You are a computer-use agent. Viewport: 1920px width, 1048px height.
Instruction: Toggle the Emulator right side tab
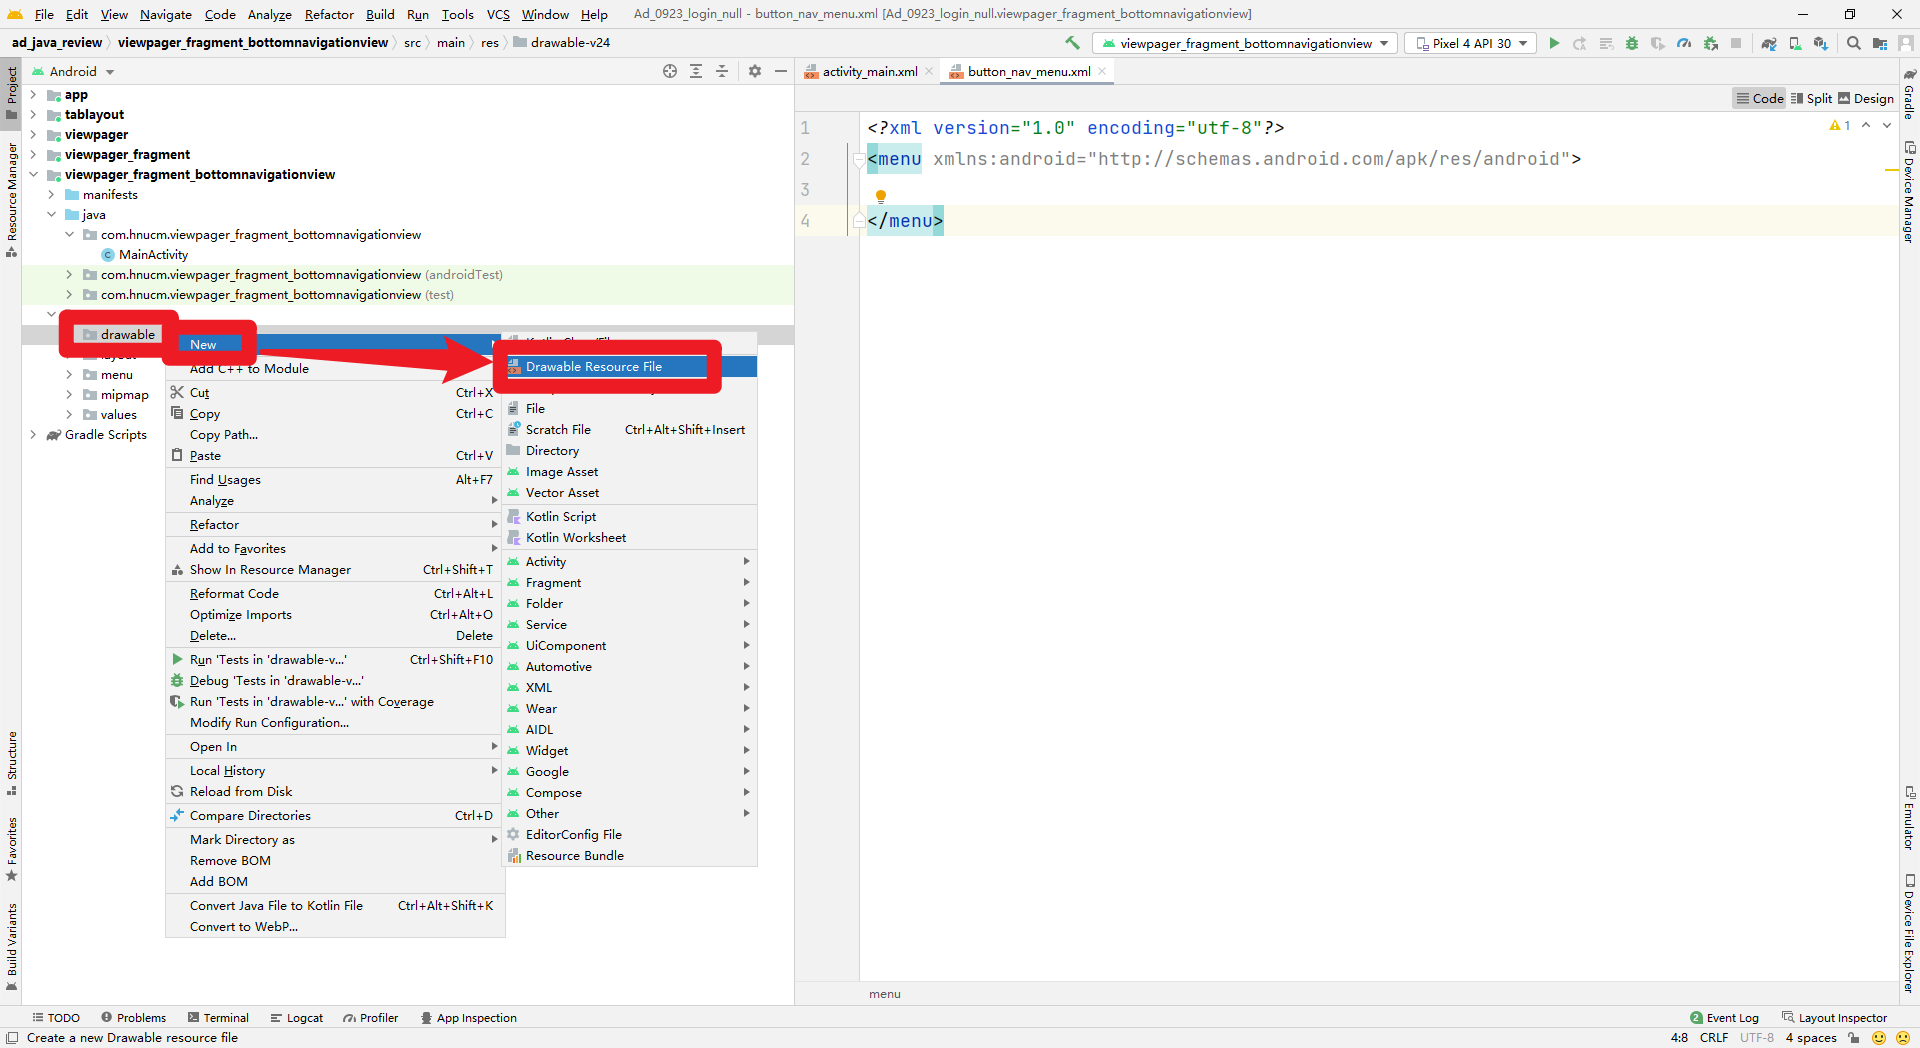[1909, 818]
